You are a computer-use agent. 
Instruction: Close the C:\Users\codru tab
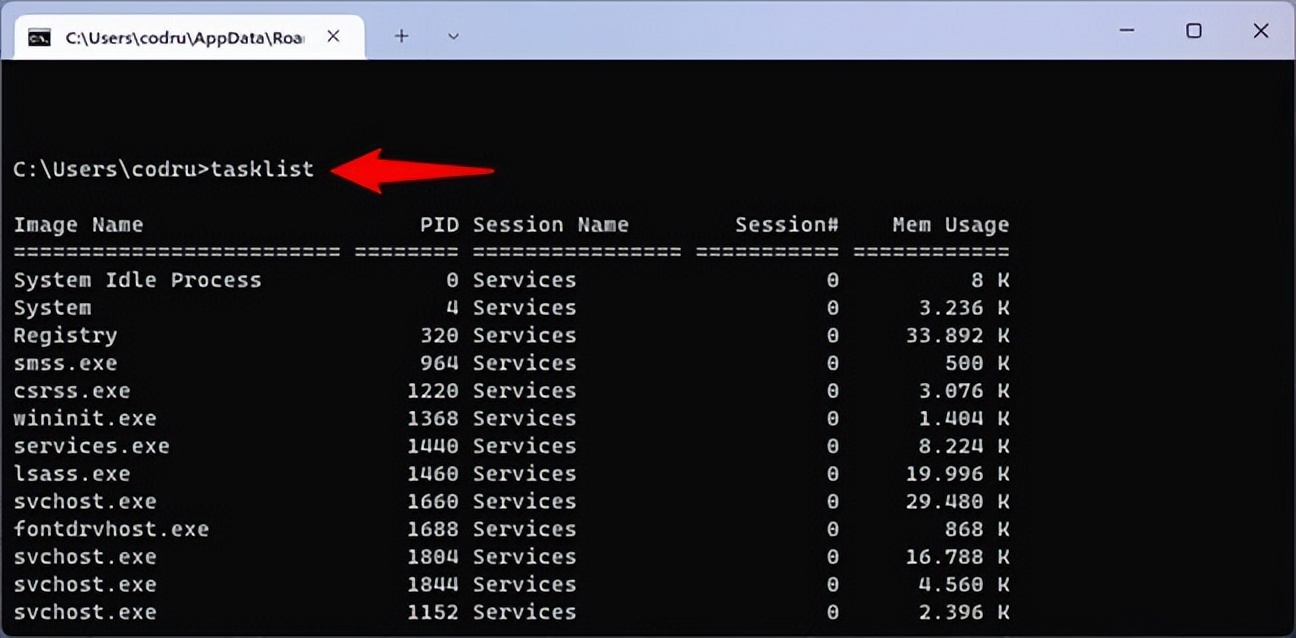point(333,36)
